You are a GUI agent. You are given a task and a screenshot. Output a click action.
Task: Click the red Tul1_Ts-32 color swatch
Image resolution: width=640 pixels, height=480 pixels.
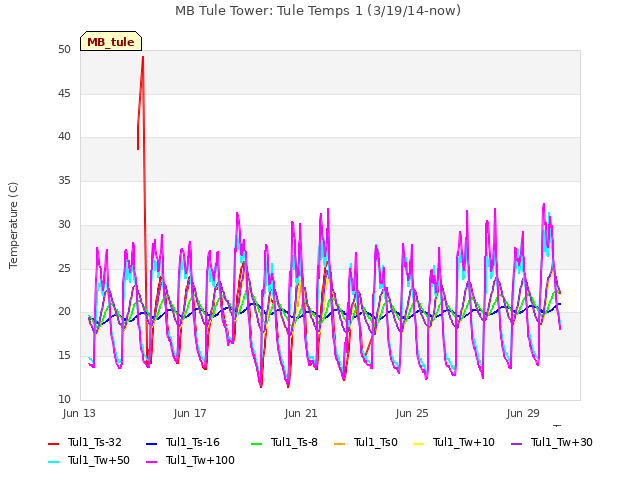[x=53, y=443]
